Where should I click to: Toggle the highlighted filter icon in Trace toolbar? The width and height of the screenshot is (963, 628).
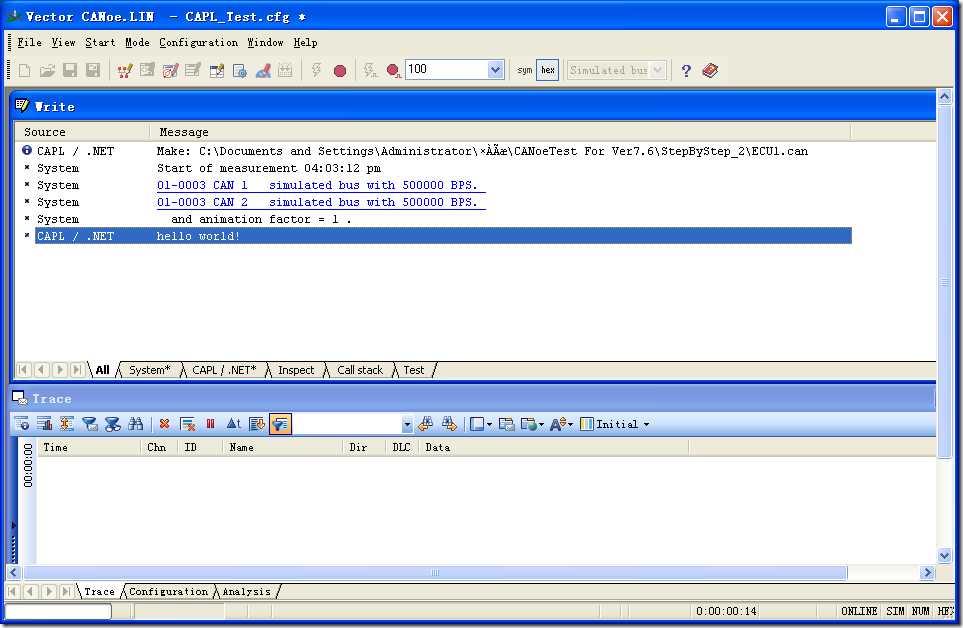pos(280,424)
